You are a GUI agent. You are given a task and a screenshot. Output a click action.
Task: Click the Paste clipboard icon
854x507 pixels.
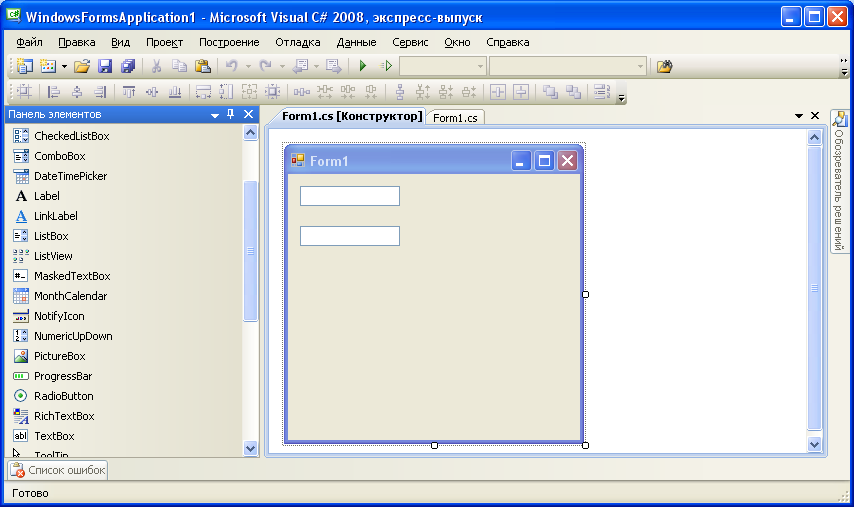(203, 66)
